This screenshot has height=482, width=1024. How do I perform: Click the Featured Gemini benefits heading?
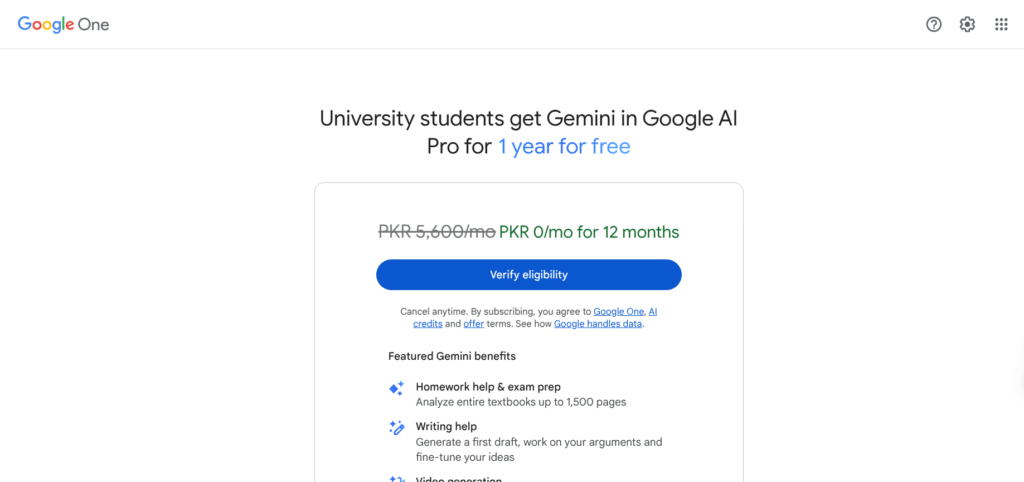click(451, 356)
